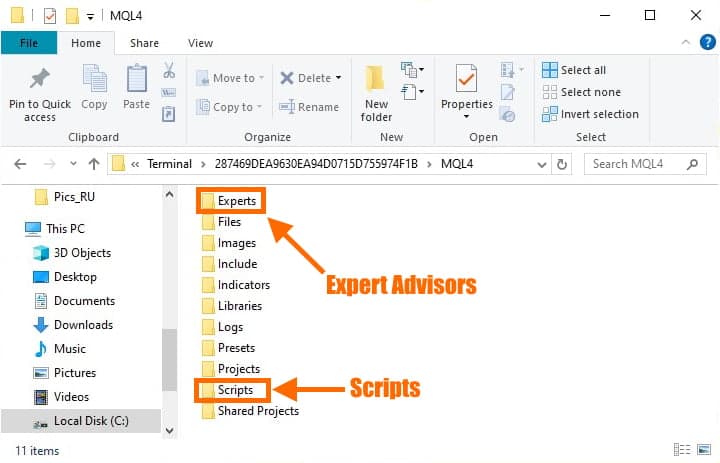
Task: Switch to details view icon
Action: (682, 449)
